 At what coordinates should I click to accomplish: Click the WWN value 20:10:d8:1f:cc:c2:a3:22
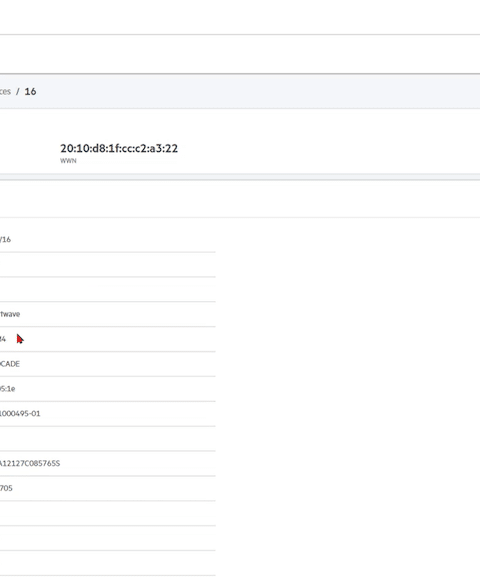point(119,148)
